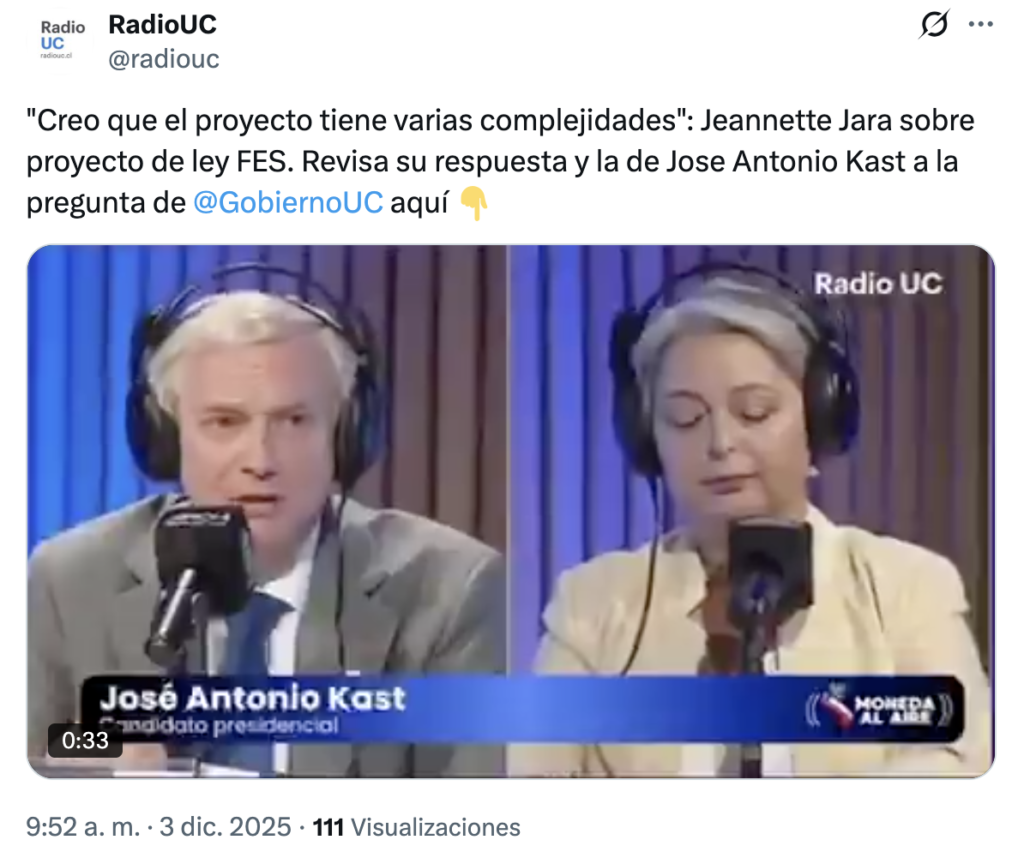Click the RadioUC display name
Viewport: 1024px width, 864px height.
click(162, 25)
